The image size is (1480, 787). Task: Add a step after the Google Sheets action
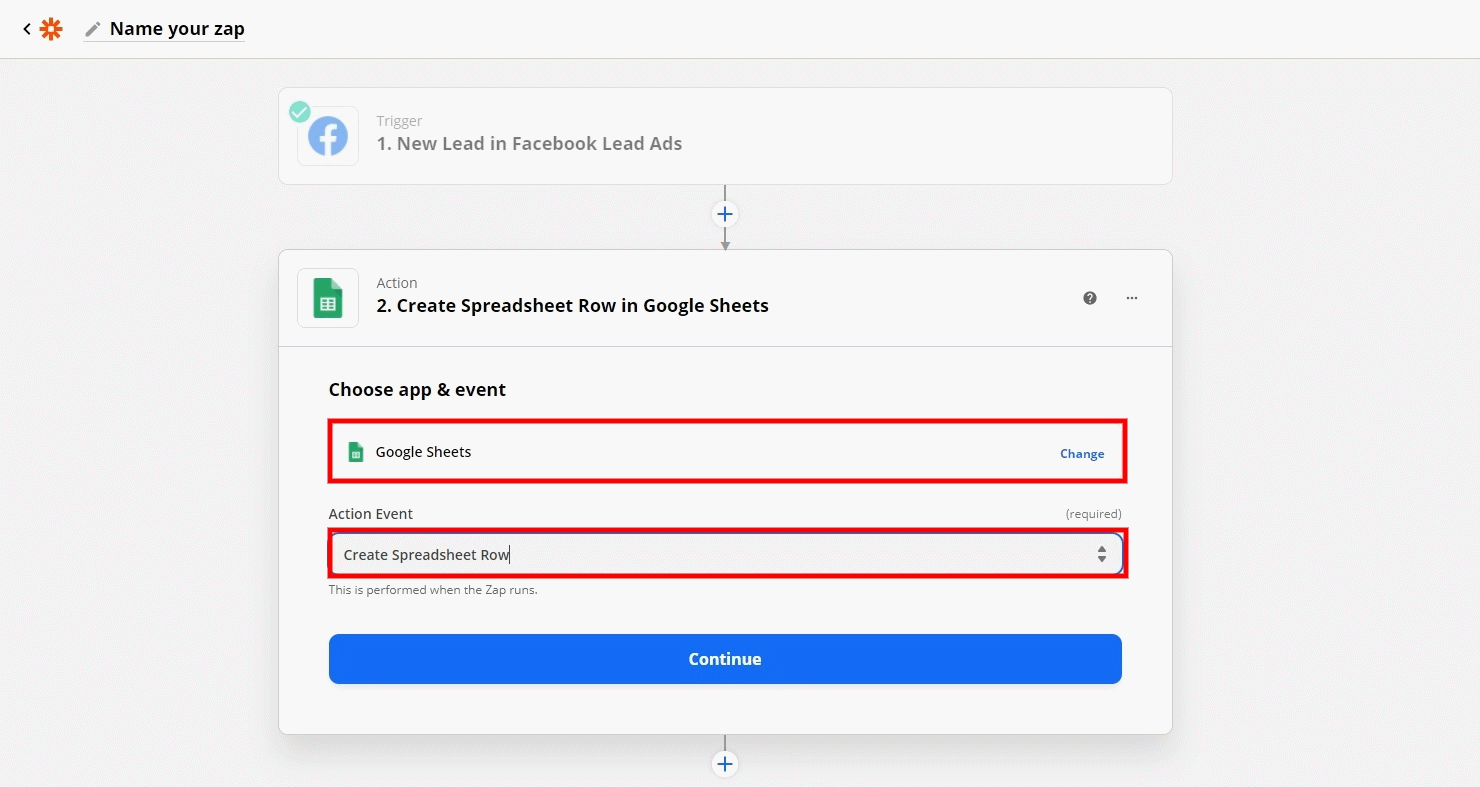pos(725,764)
